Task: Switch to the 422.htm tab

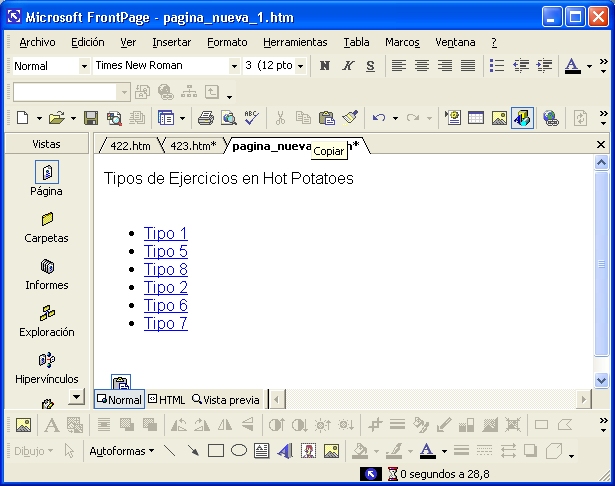Action: pos(130,146)
